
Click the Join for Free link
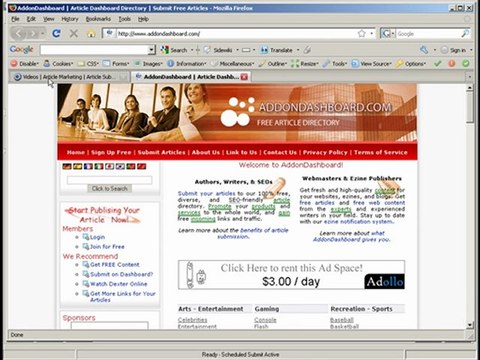coord(107,247)
